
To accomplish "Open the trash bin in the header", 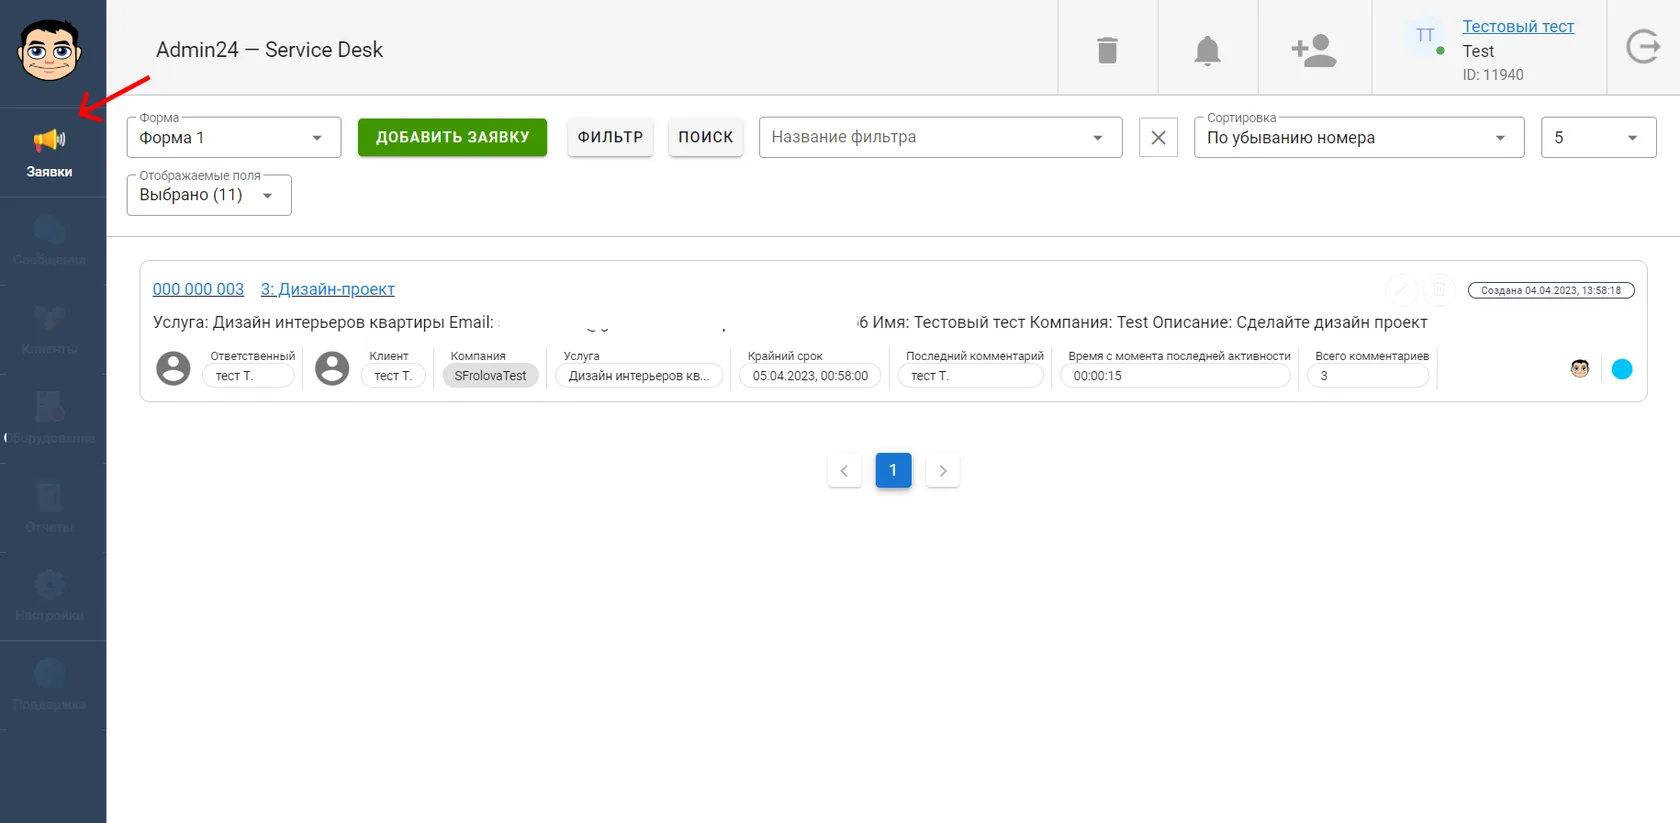I will click(1107, 50).
